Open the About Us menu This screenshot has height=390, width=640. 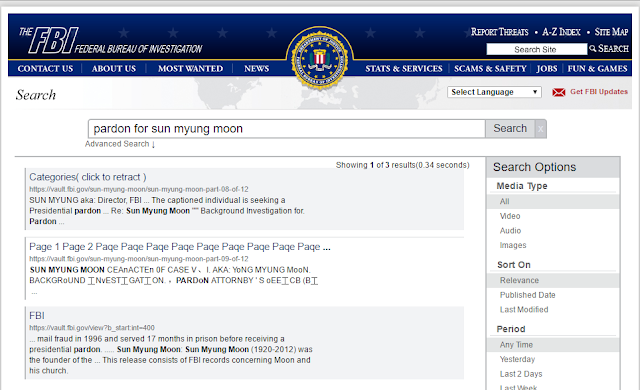click(x=114, y=69)
